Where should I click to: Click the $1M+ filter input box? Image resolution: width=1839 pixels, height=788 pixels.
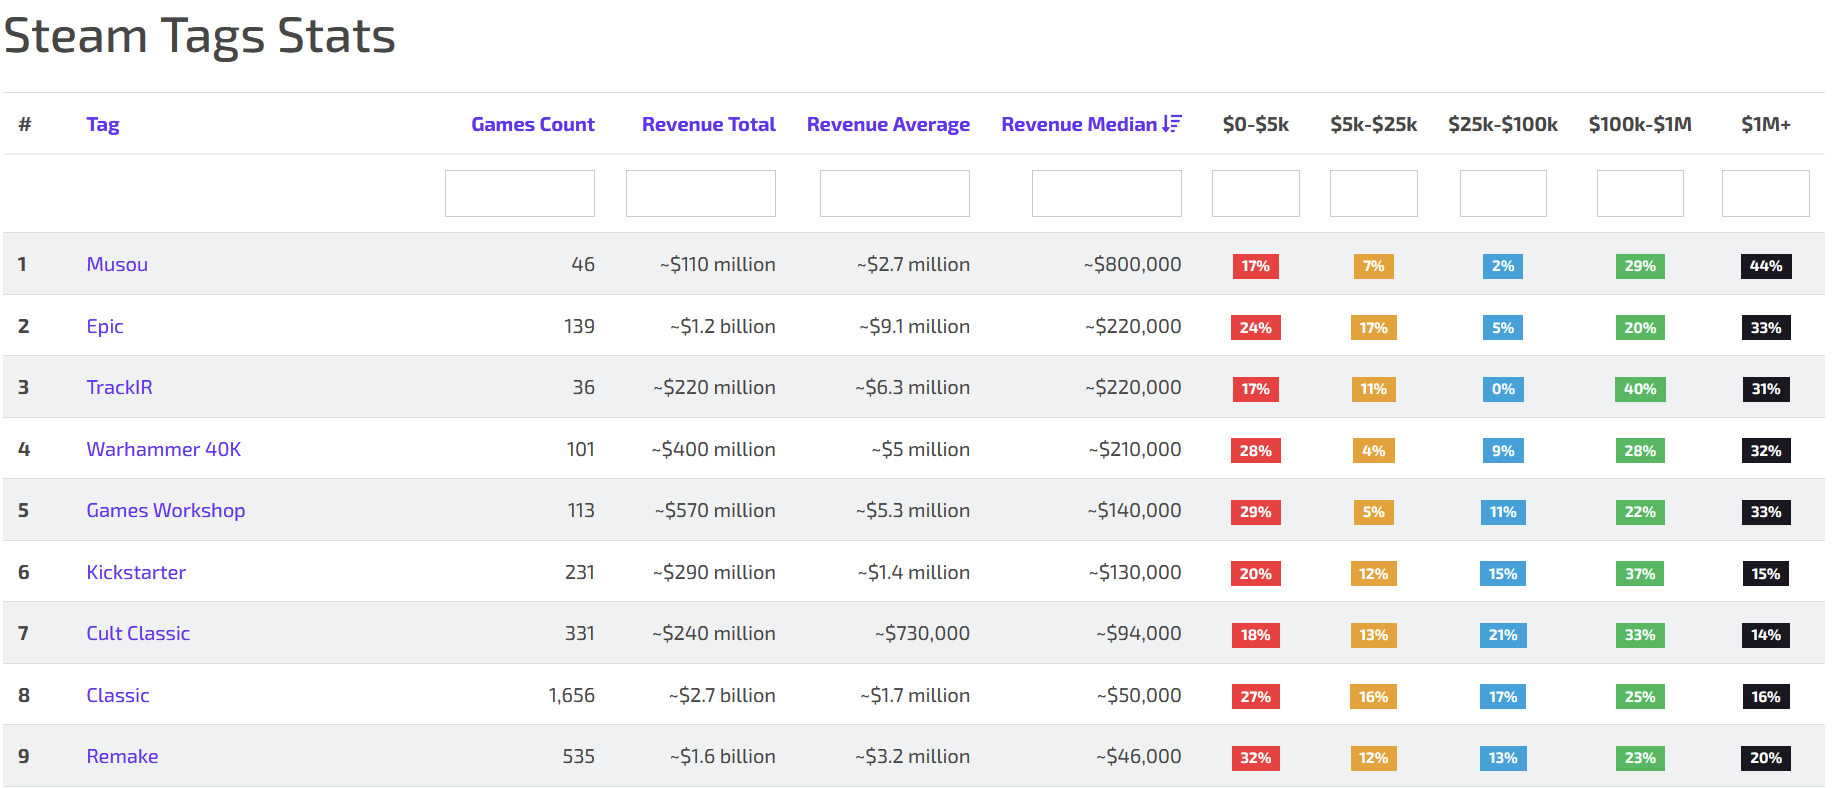(1765, 193)
